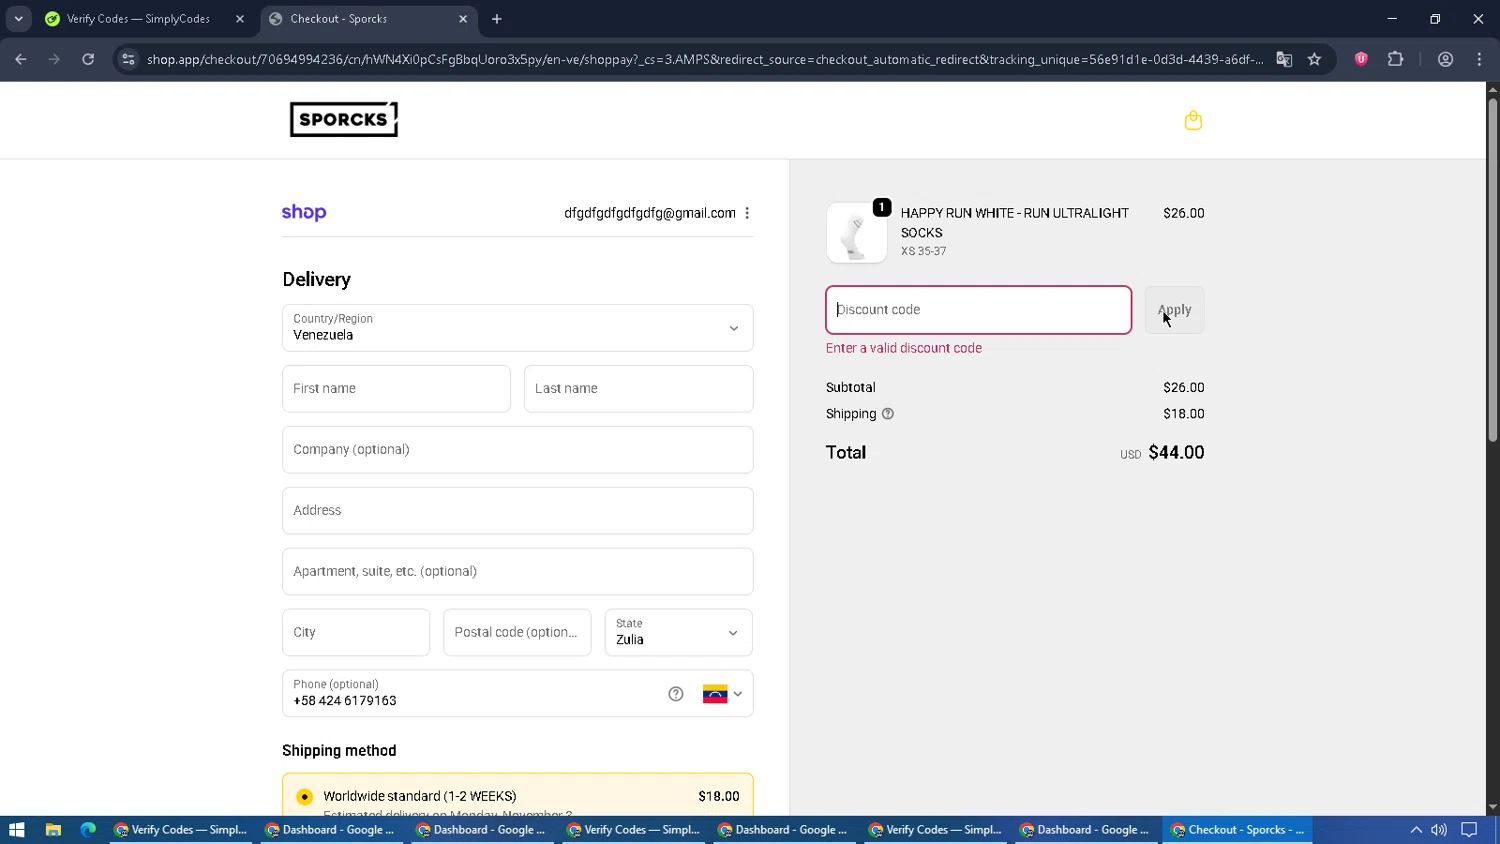The width and height of the screenshot is (1500, 844).
Task: Open the email account options menu
Action: [x=747, y=213]
